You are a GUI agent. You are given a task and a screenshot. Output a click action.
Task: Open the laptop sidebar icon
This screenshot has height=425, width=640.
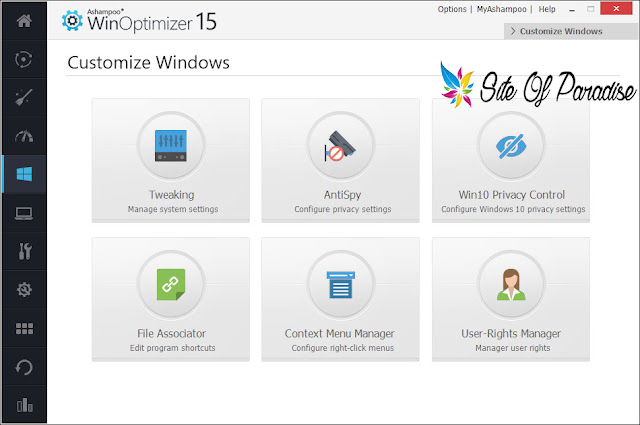click(24, 214)
